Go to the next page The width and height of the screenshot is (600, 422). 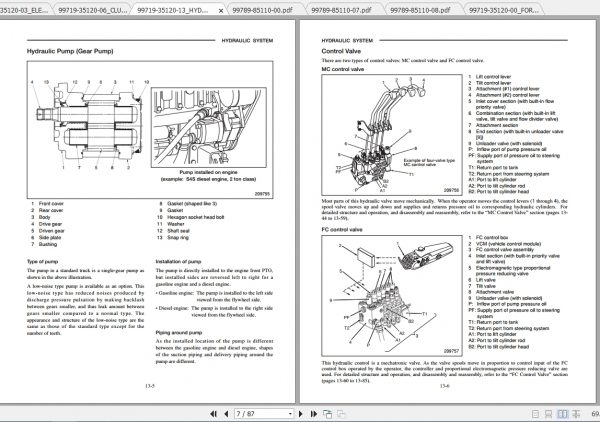pos(300,414)
